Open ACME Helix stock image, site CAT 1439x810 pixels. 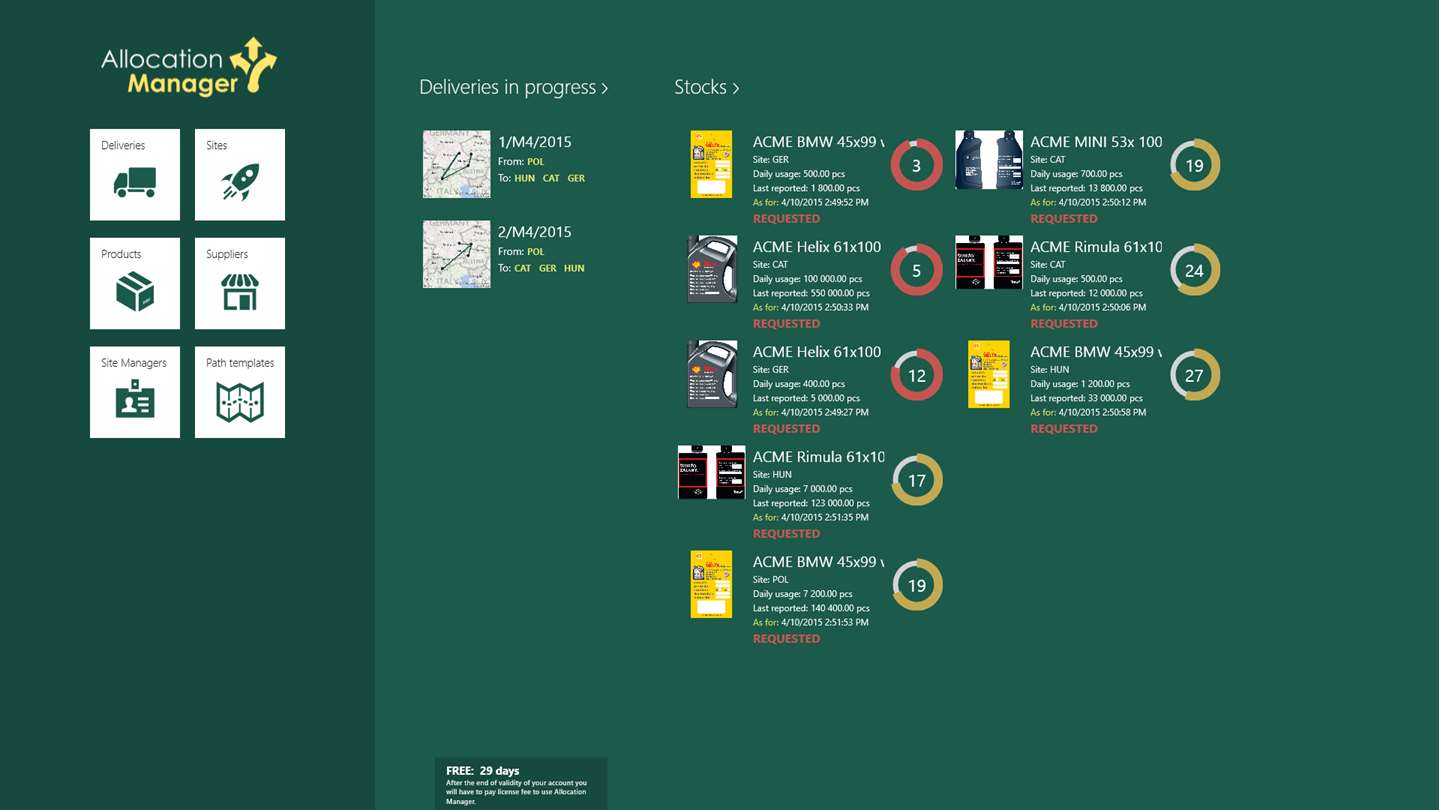tap(712, 269)
